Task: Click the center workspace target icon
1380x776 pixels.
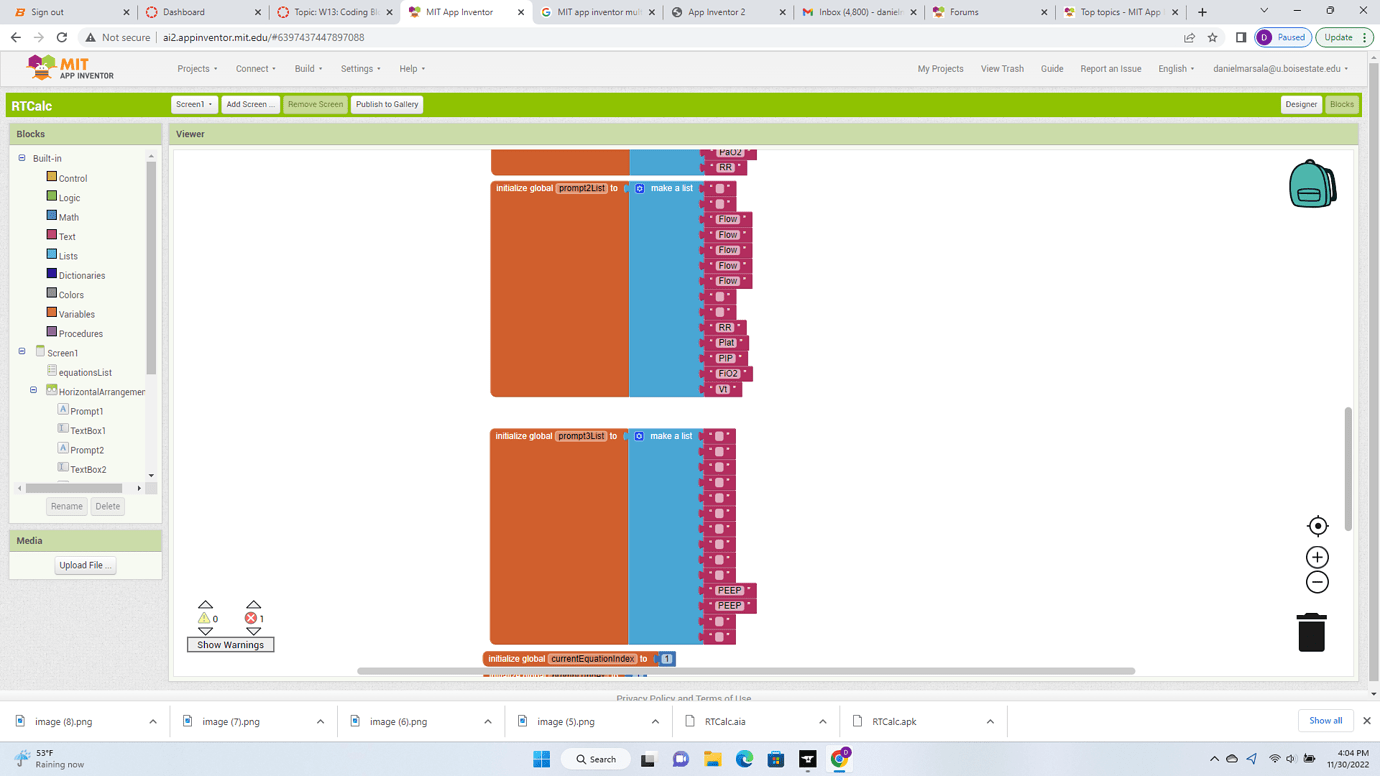Action: pos(1317,526)
